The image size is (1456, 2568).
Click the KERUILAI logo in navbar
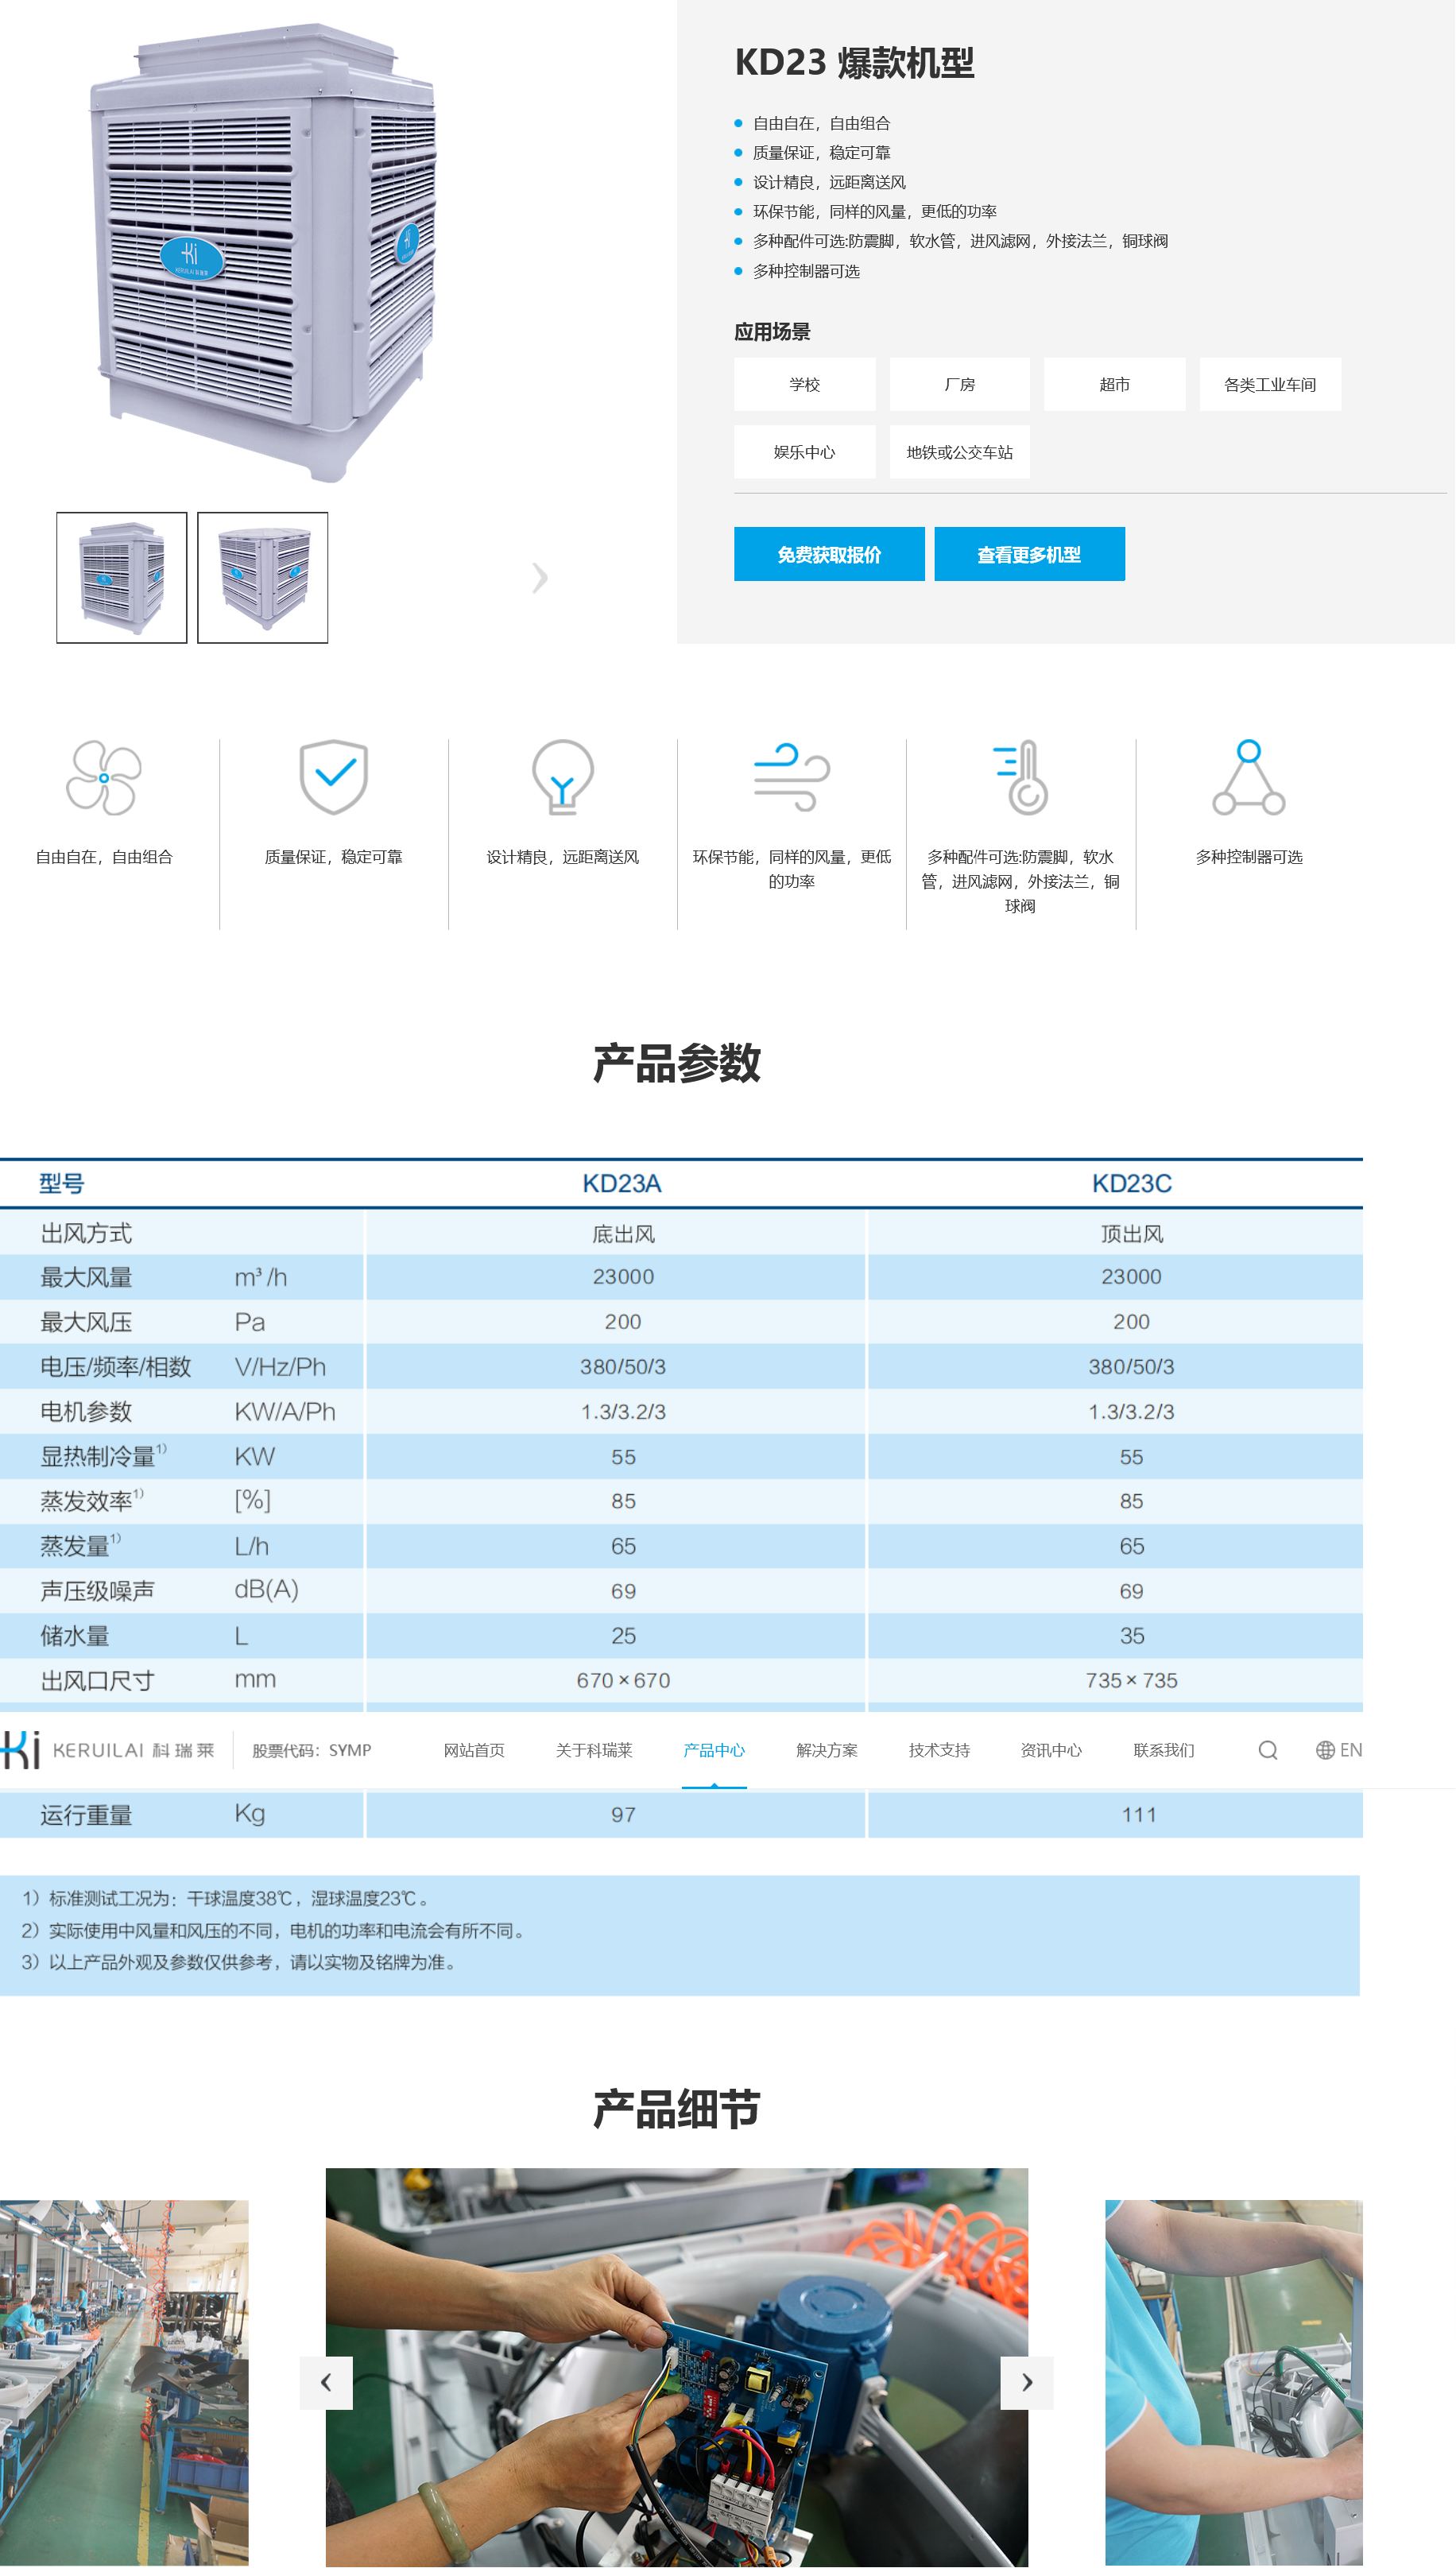[x=108, y=1750]
